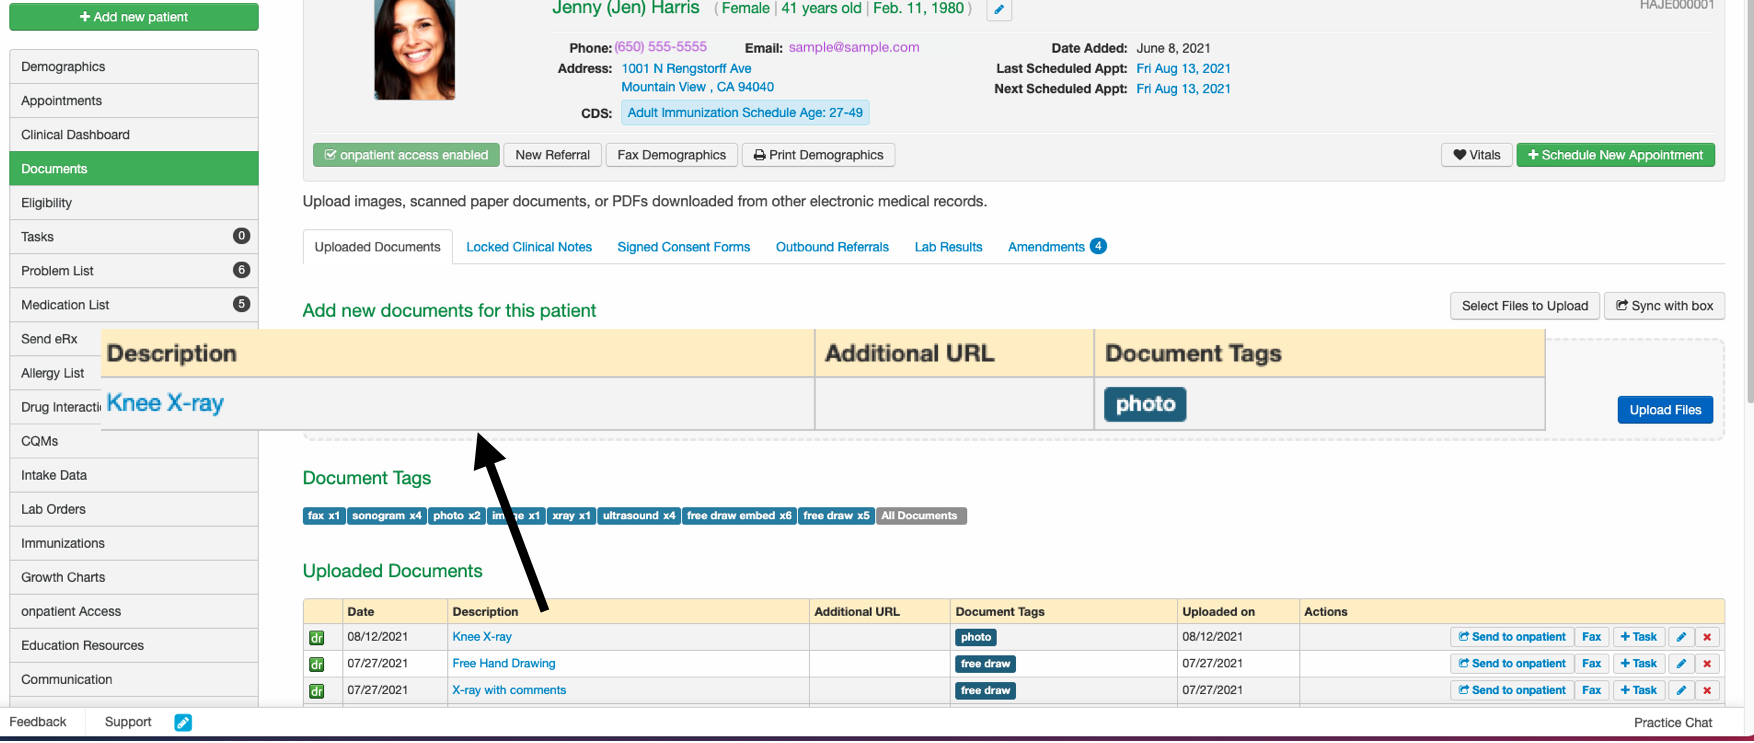Open Adult Immunization Schedule CDS link

pyautogui.click(x=745, y=113)
